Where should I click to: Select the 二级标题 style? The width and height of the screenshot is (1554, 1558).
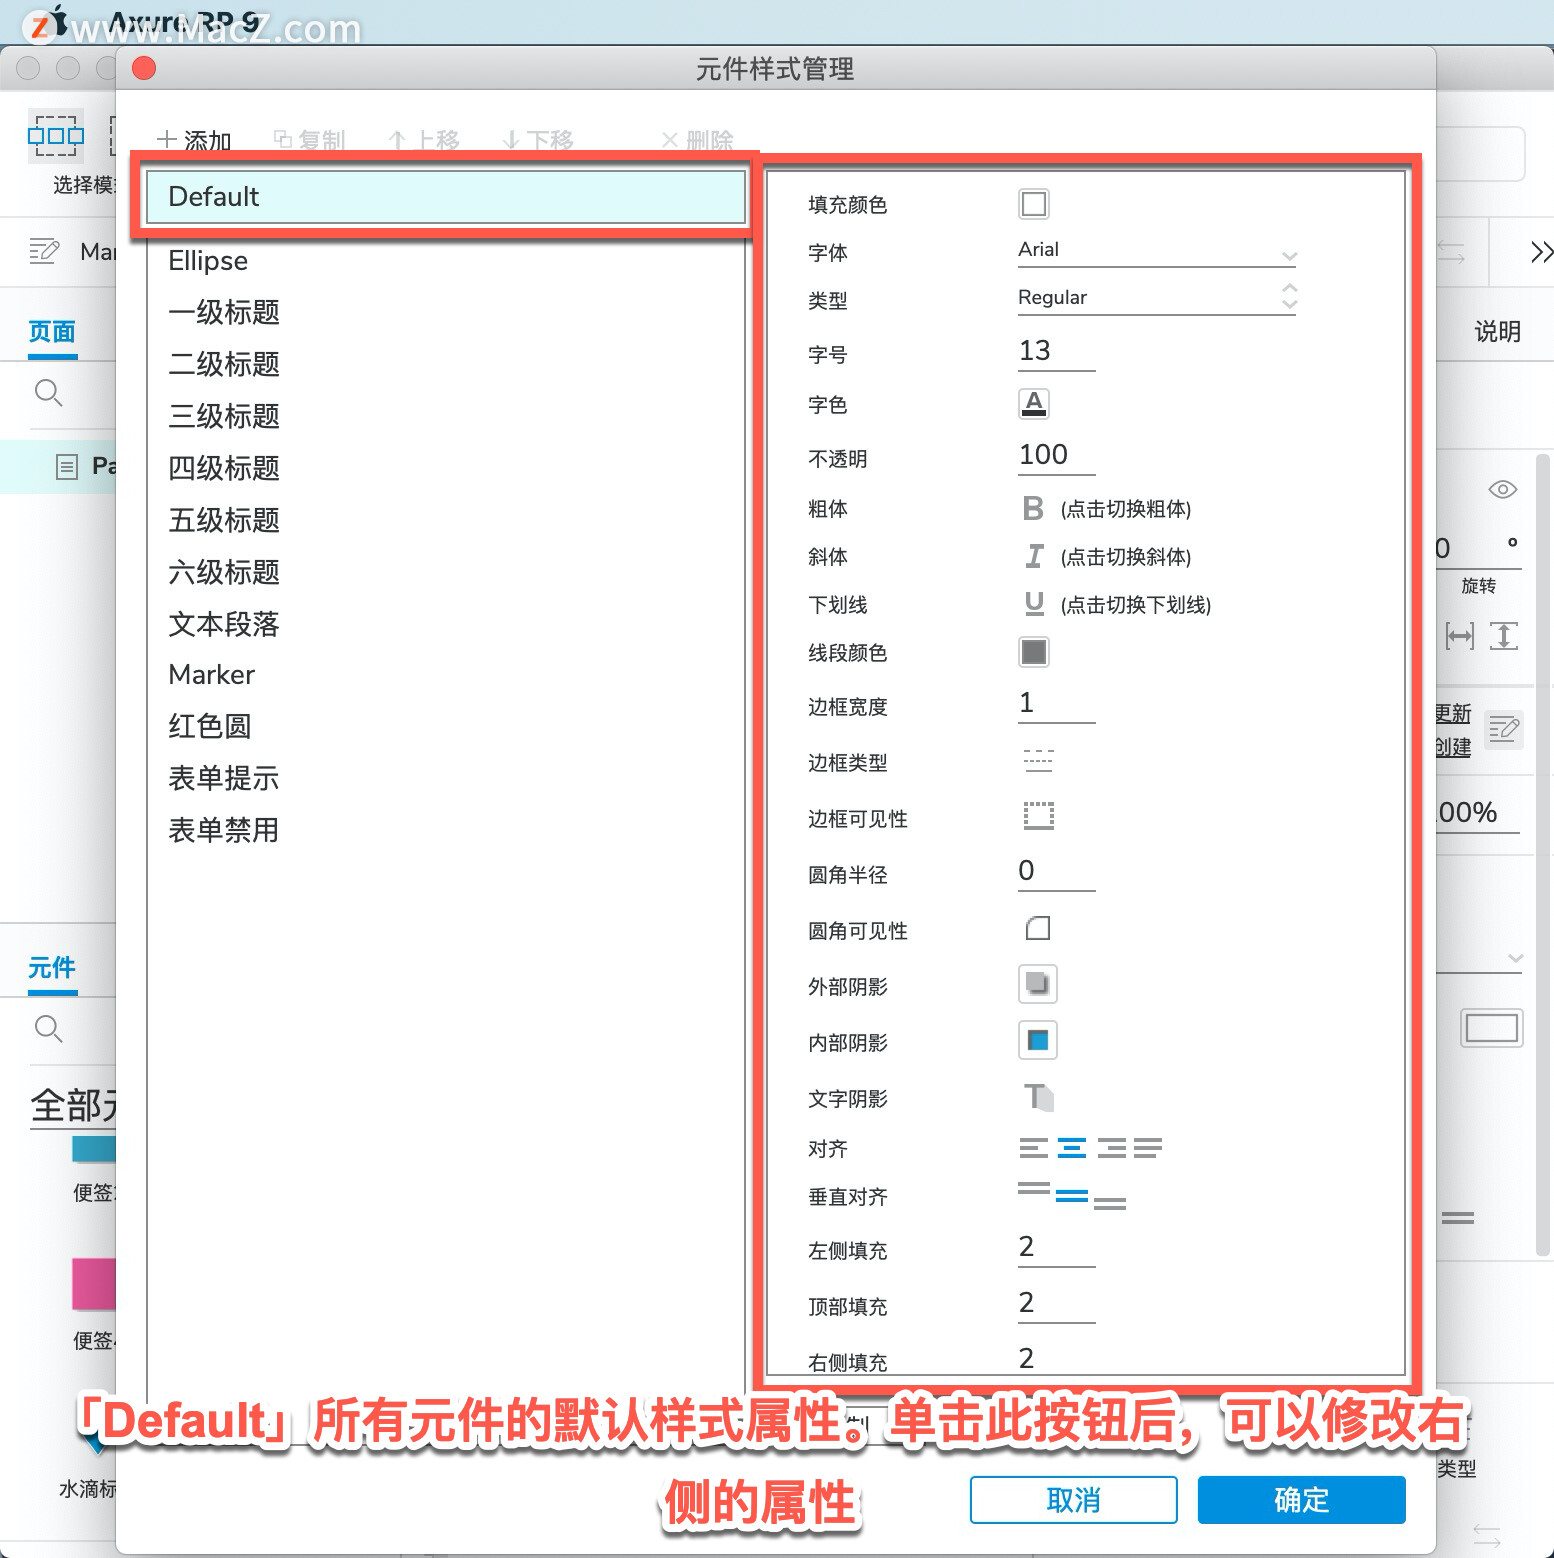(446, 364)
